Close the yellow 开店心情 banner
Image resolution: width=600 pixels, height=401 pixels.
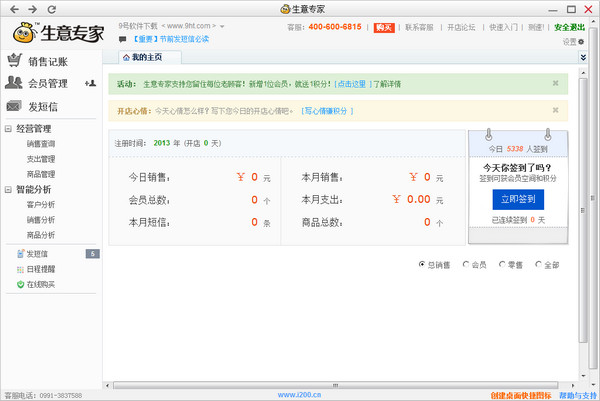555,111
